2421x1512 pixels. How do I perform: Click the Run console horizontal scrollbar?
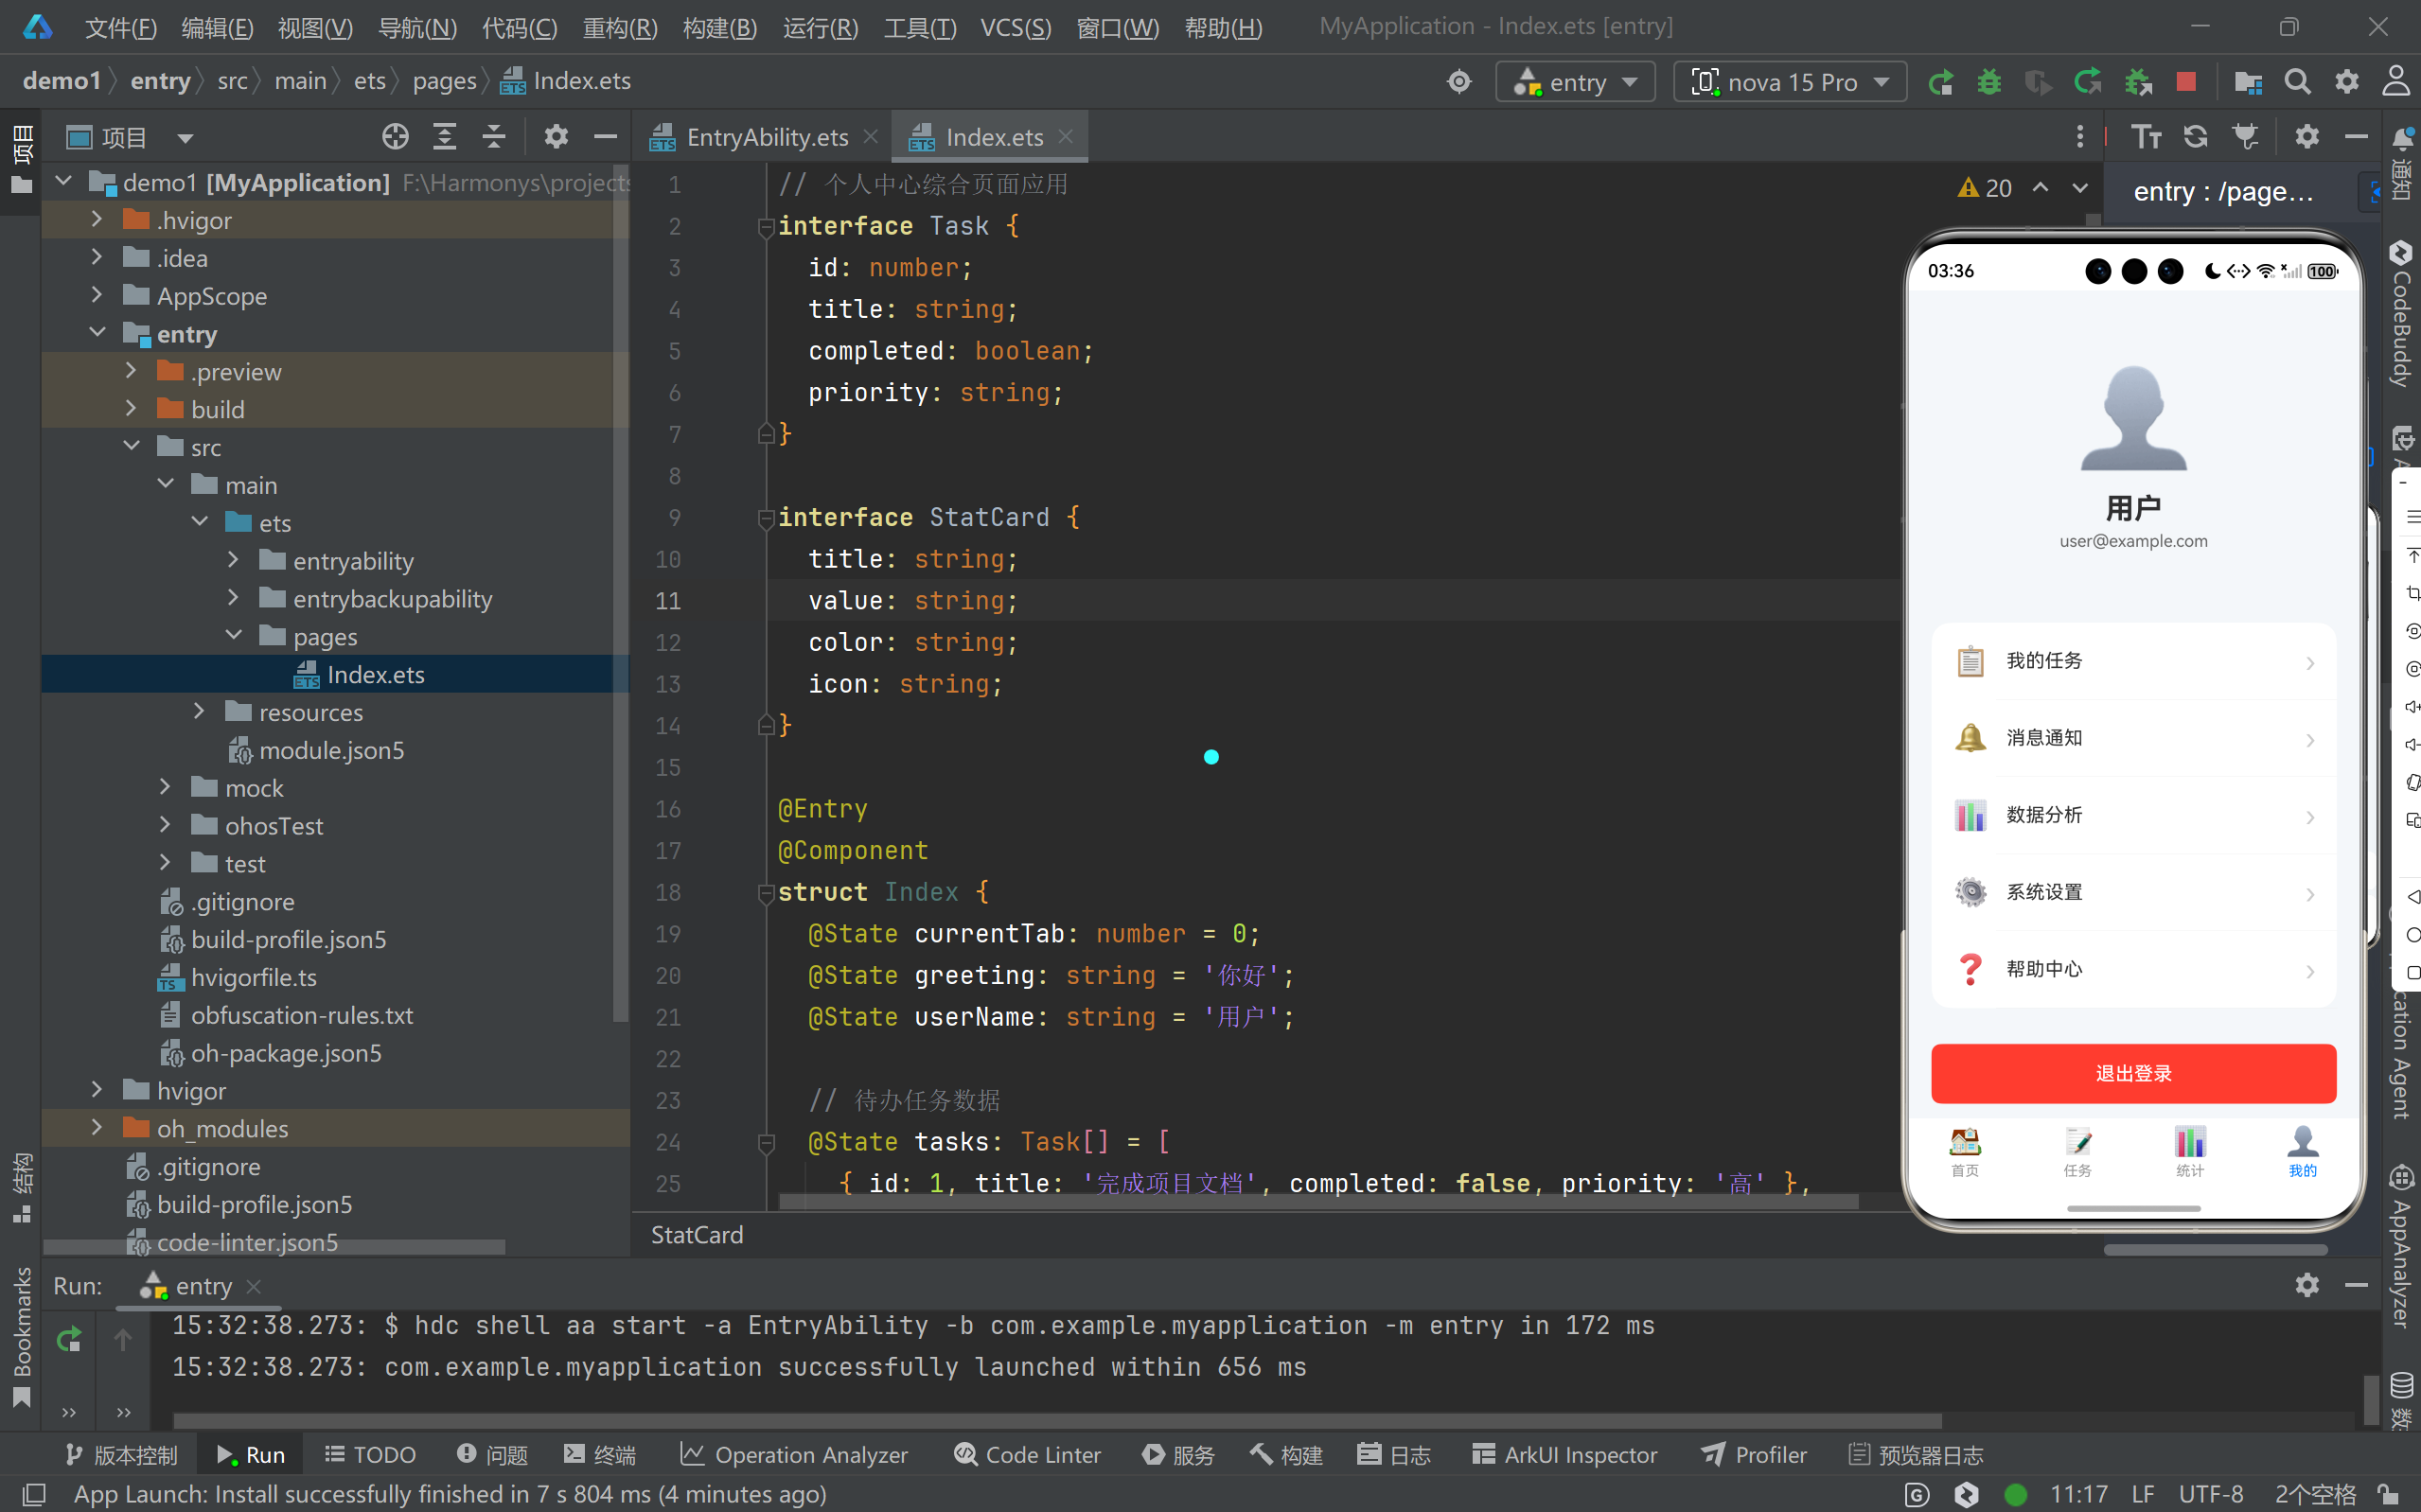pyautogui.click(x=1057, y=1421)
